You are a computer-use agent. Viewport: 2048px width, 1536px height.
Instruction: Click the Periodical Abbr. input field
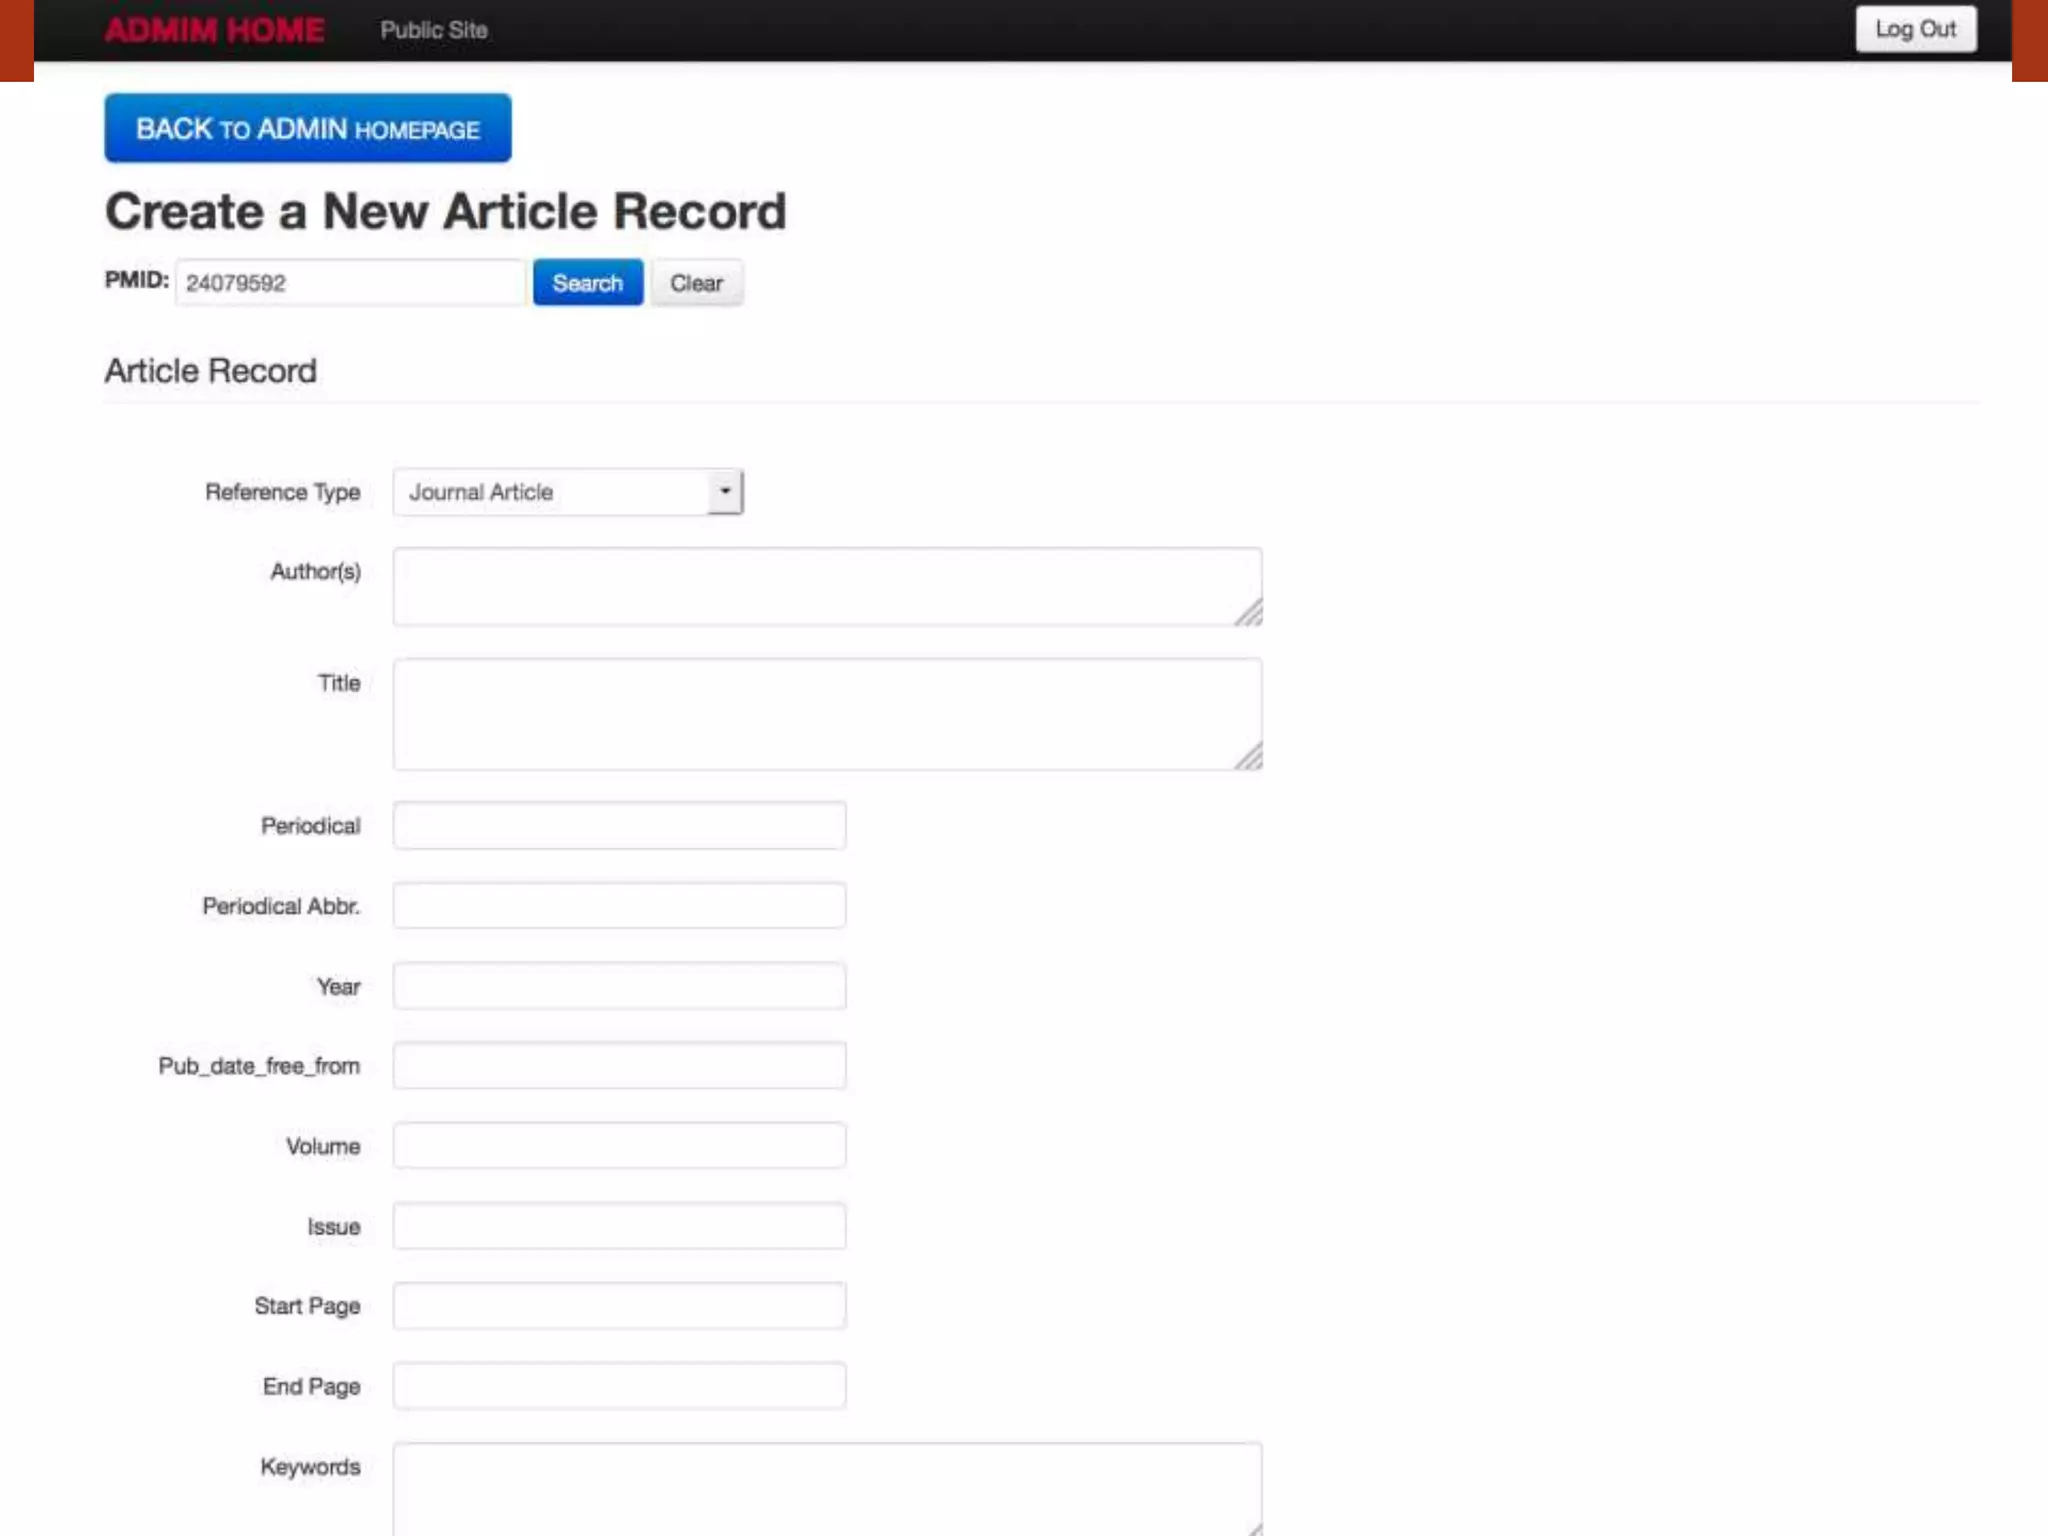[x=619, y=905]
